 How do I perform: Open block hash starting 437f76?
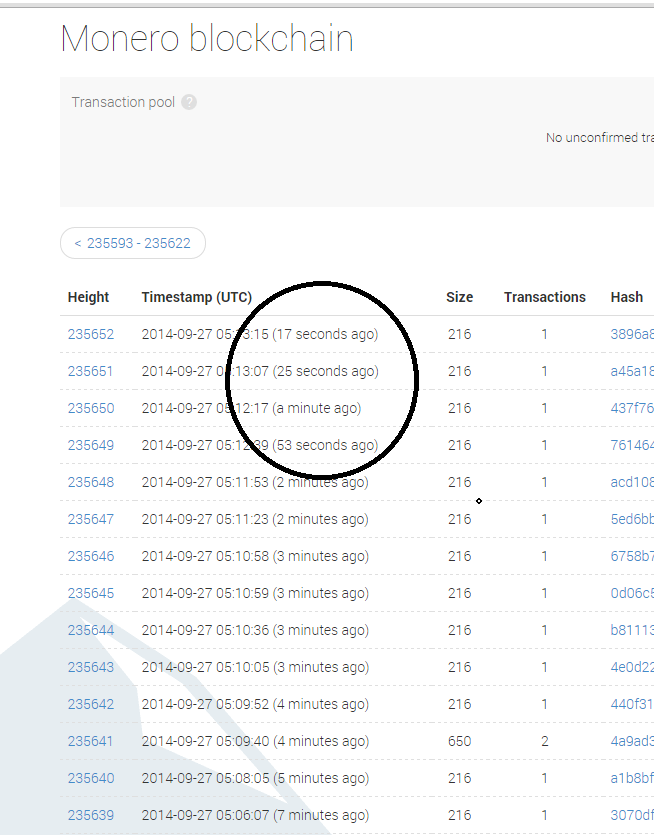pos(632,408)
